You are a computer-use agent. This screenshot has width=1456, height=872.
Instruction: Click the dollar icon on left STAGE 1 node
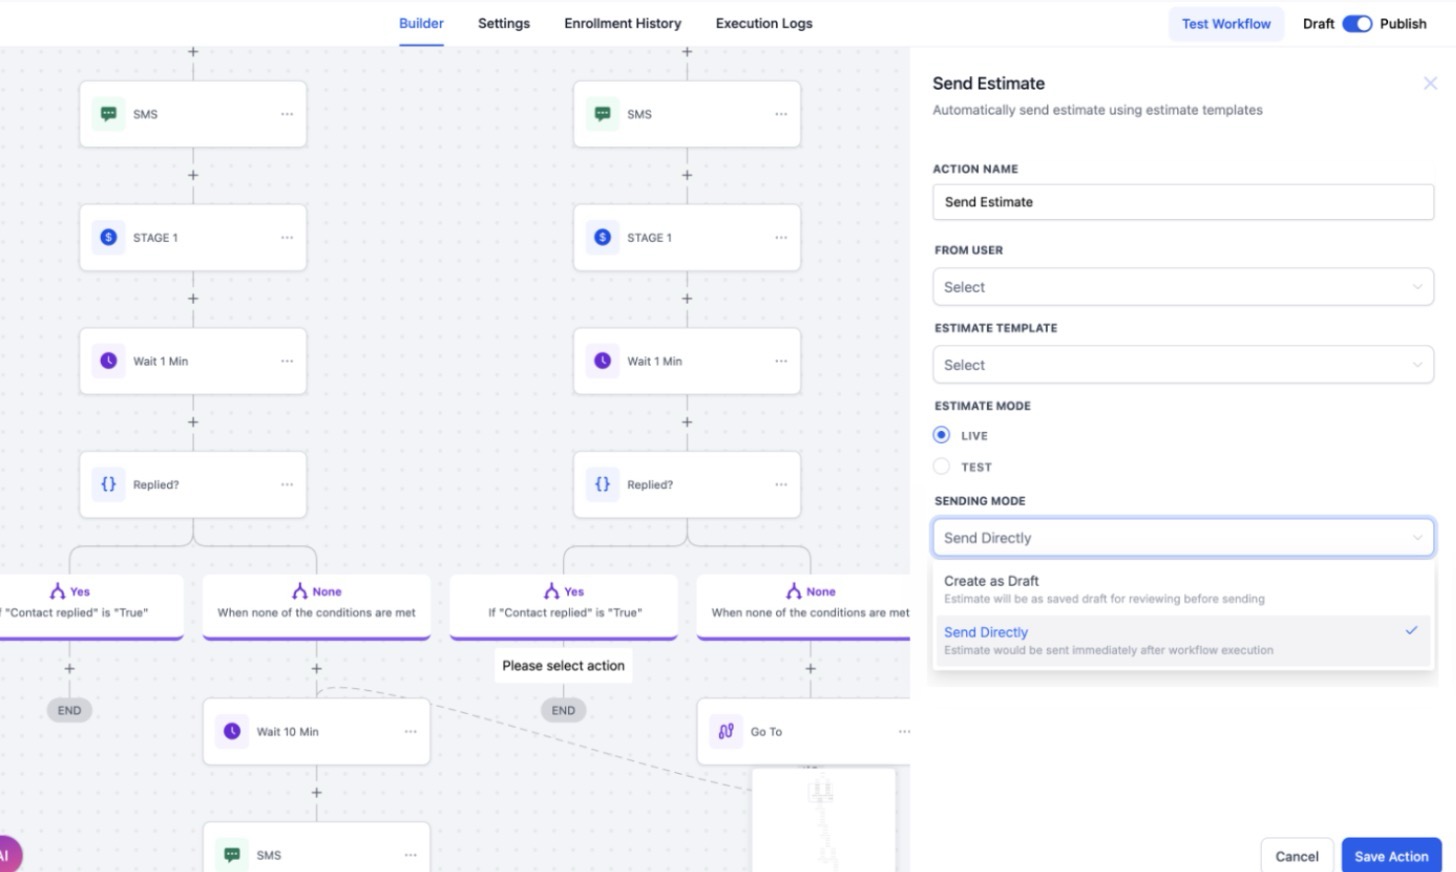click(109, 237)
